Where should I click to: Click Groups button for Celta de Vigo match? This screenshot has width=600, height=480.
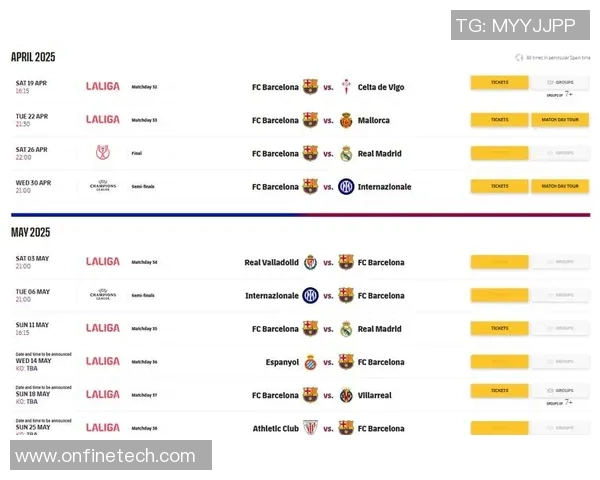coord(559,83)
